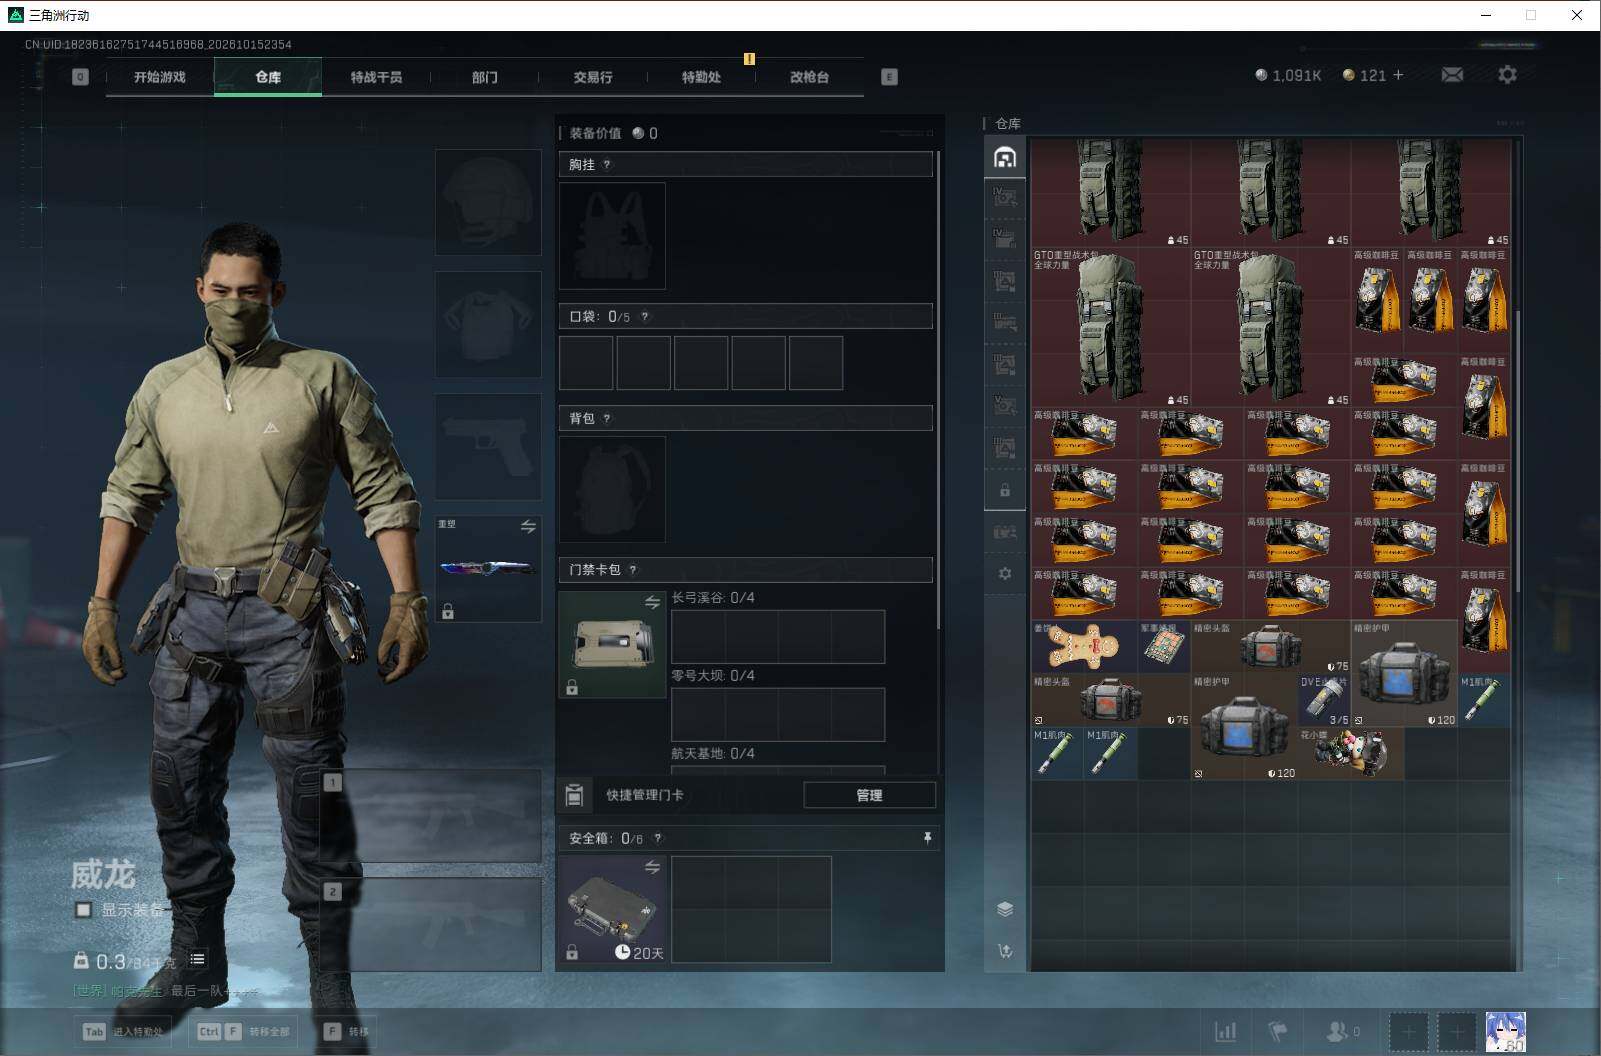Click the 转移全部 button
1601x1056 pixels.
(244, 1031)
